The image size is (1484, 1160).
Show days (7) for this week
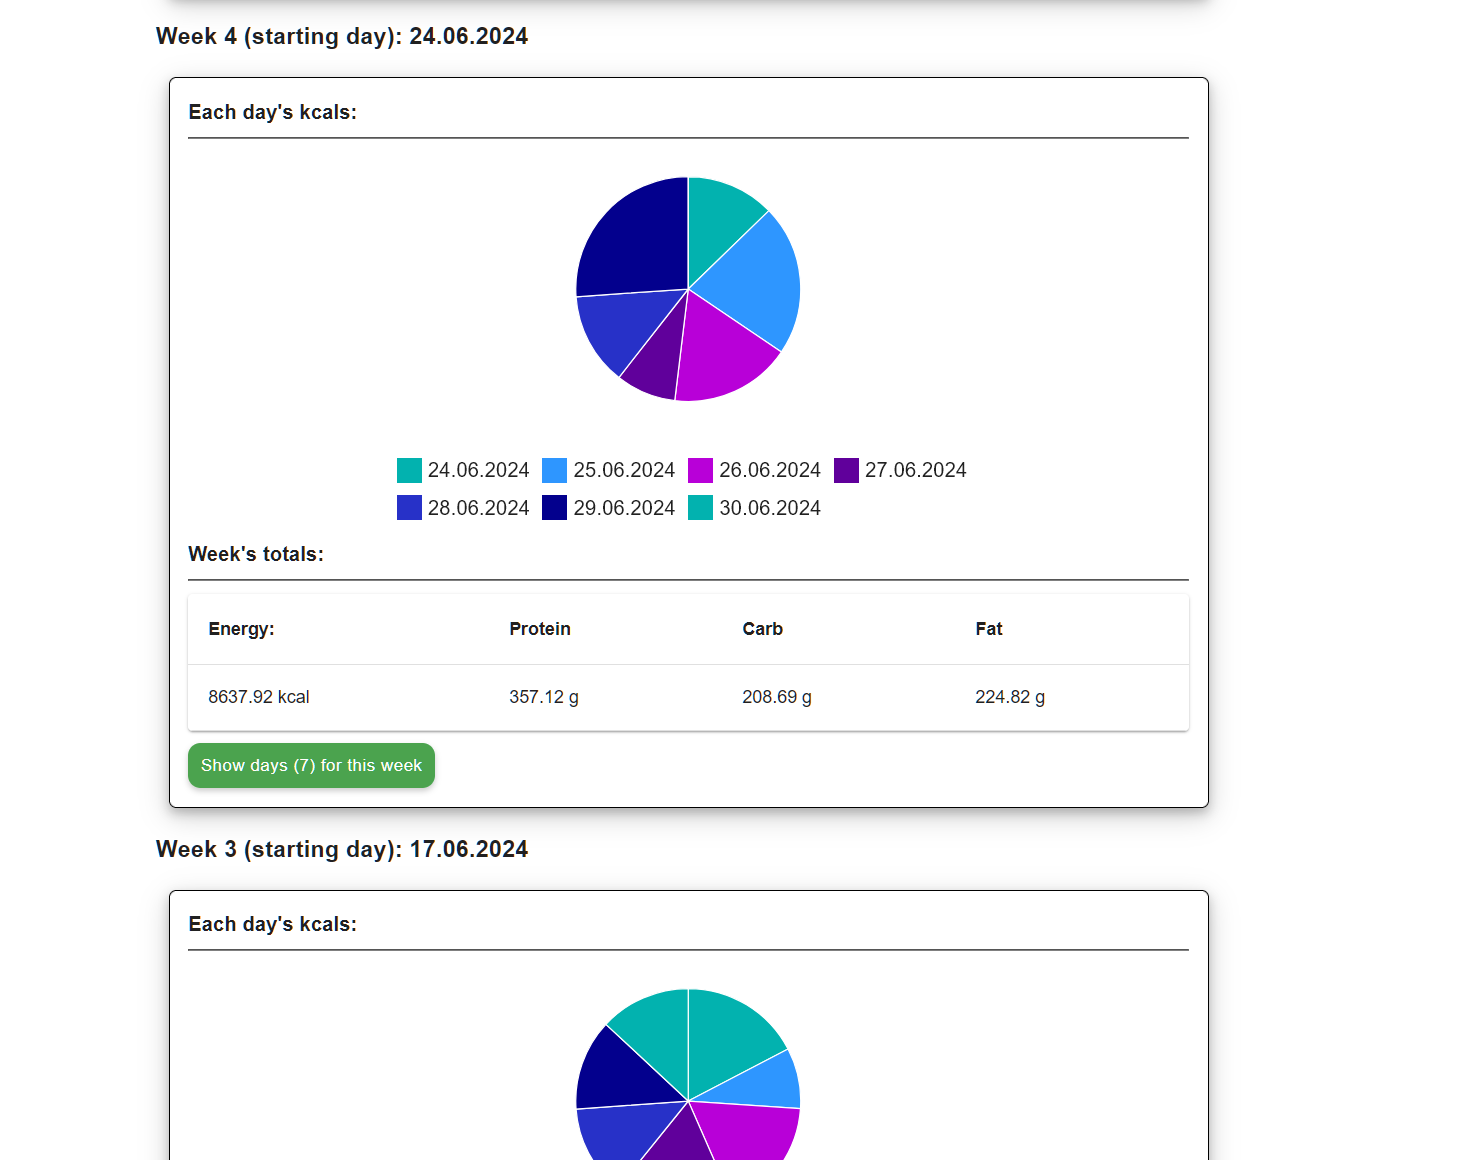click(x=311, y=765)
